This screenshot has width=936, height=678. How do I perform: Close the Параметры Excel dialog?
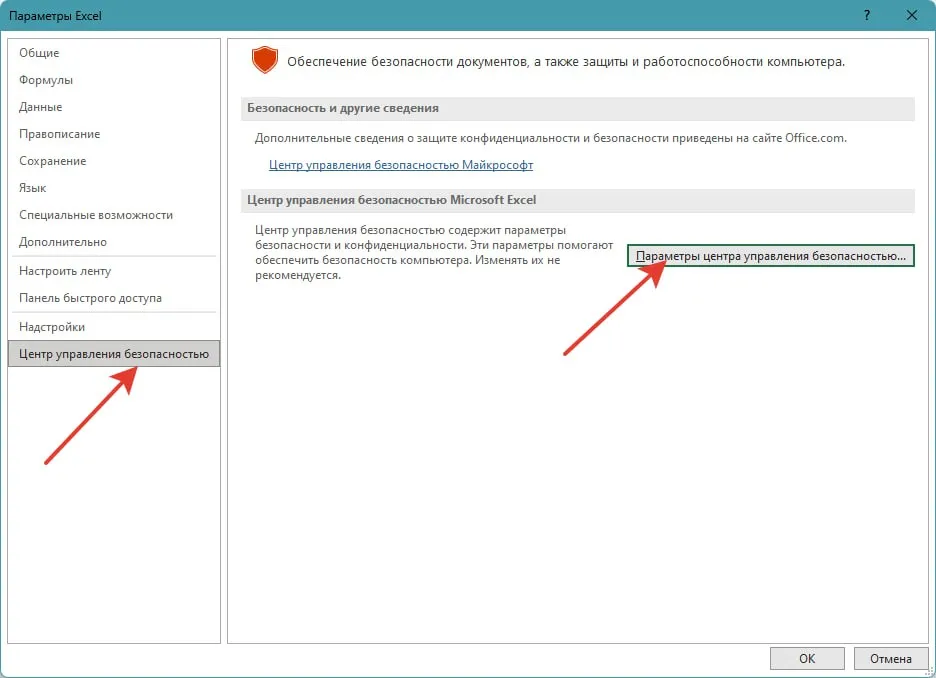[x=911, y=16]
